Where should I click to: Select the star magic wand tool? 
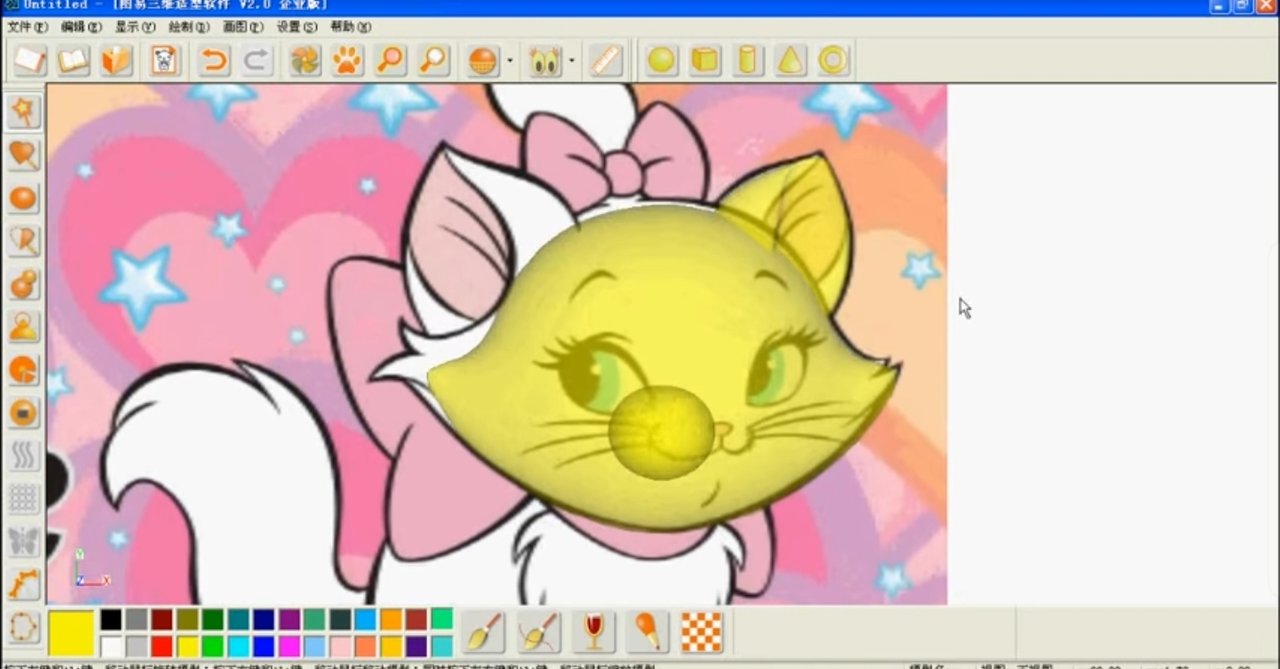(24, 112)
